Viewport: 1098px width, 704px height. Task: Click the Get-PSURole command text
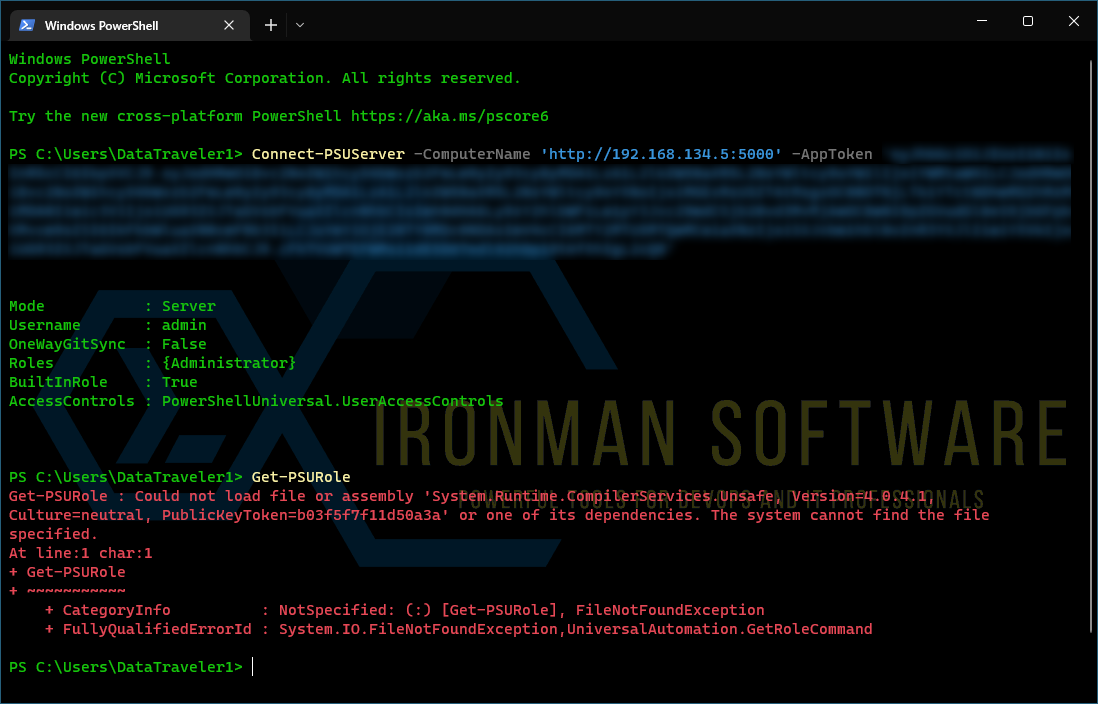(x=302, y=476)
